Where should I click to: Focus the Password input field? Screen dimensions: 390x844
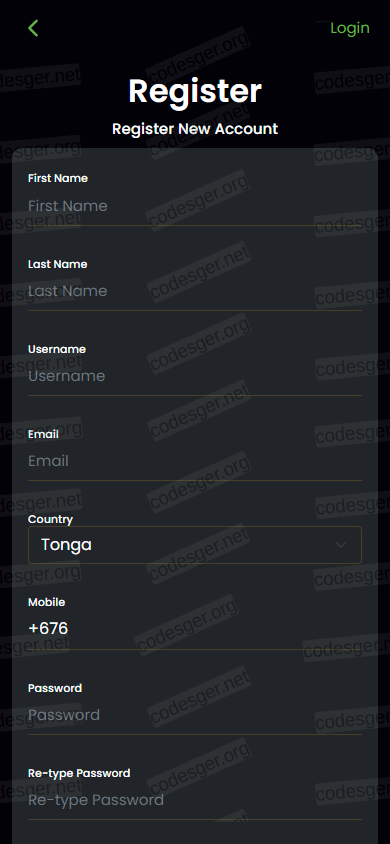click(195, 715)
